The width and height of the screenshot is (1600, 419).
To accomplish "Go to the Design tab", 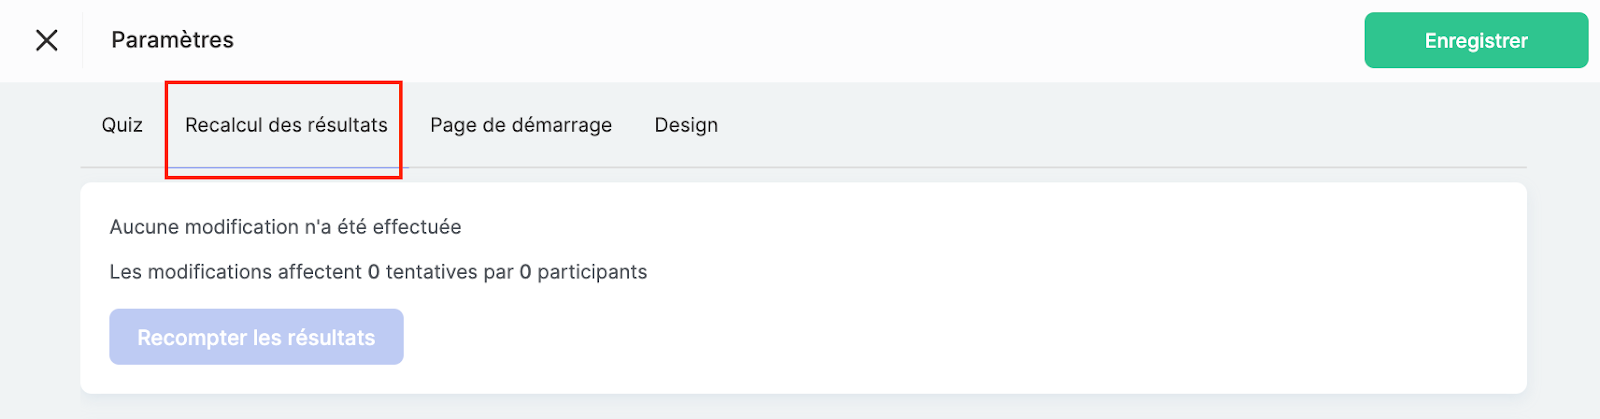I will point(686,125).
